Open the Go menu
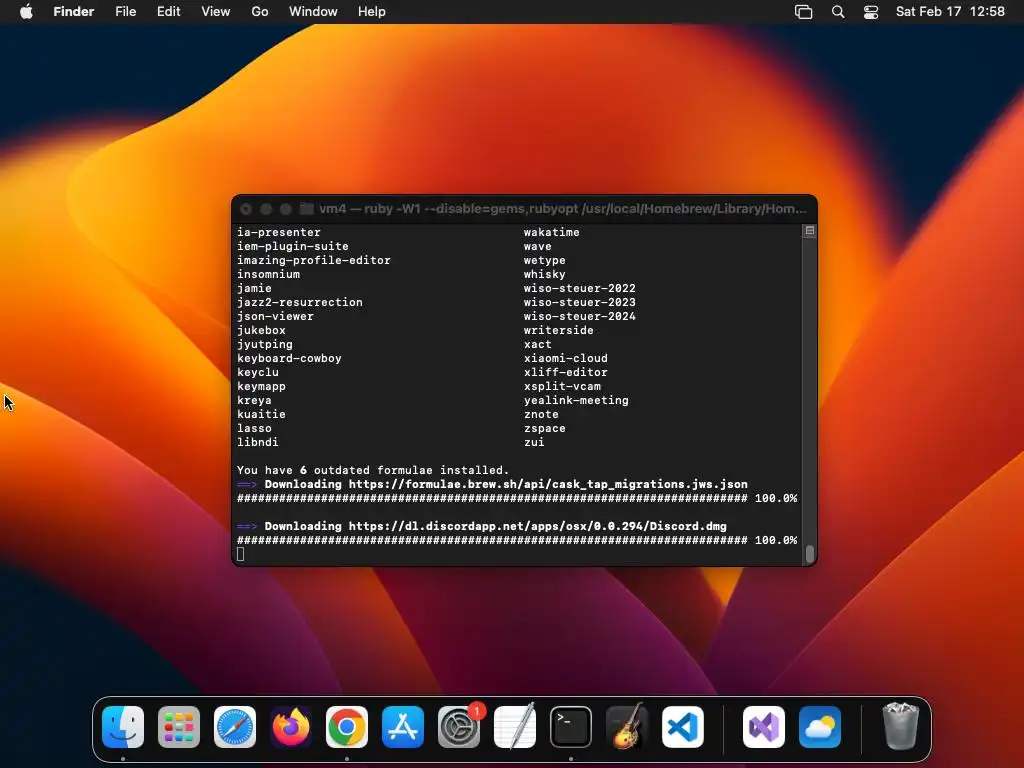This screenshot has height=768, width=1024. tap(260, 12)
